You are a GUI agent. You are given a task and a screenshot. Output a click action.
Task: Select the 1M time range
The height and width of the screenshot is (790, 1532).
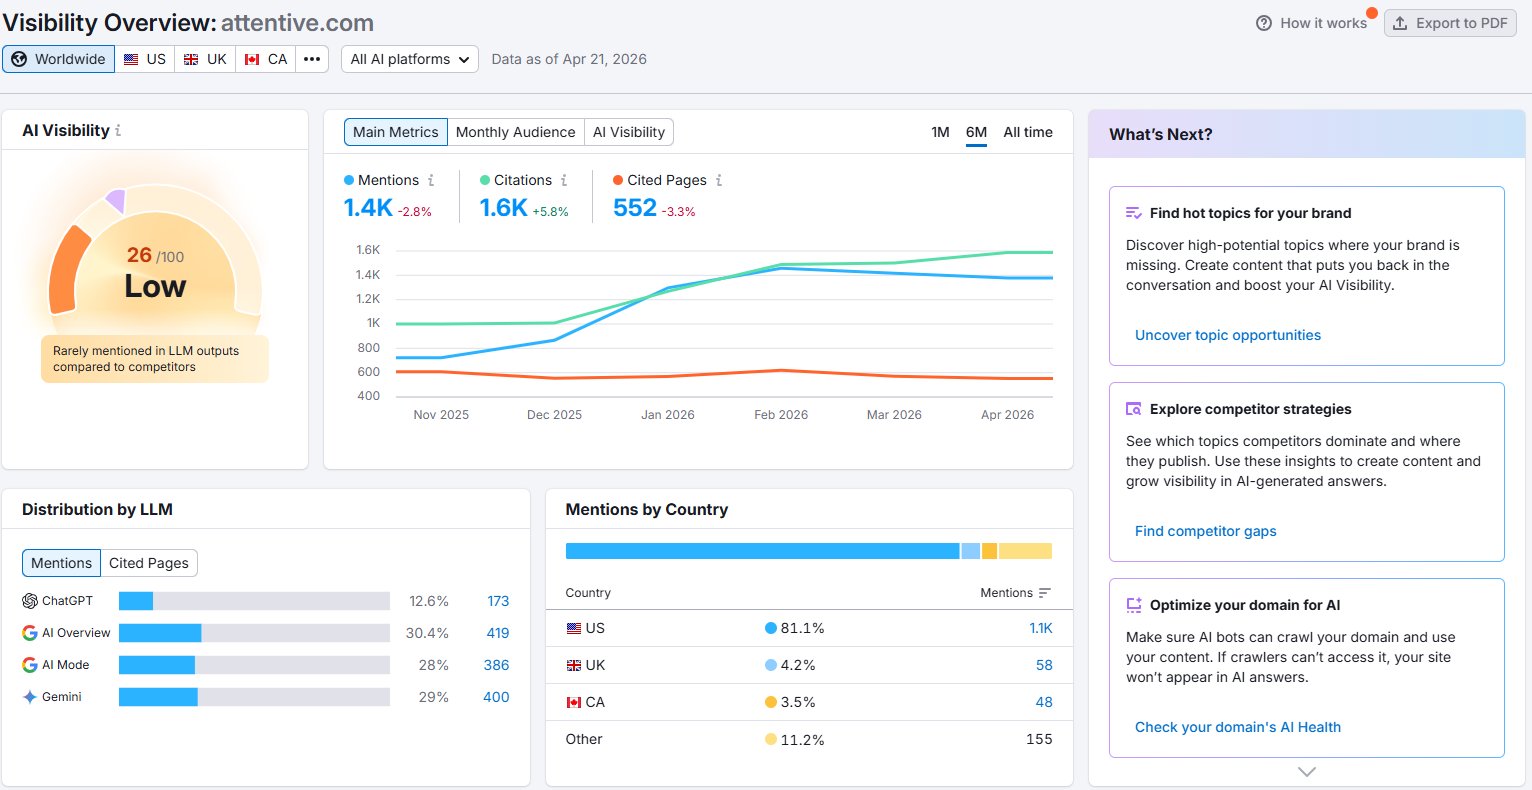[940, 132]
